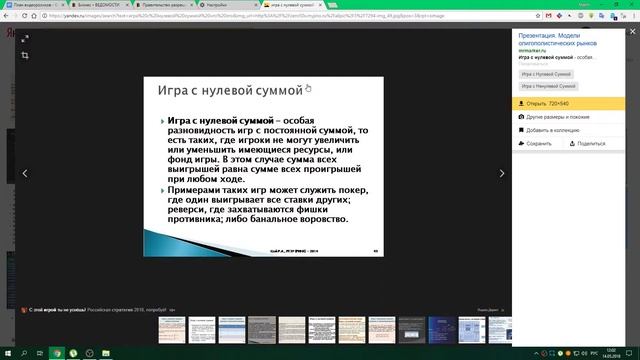Open the Chrome menu at the toolbar end
The width and height of the screenshot is (640, 360).
[x=634, y=16]
